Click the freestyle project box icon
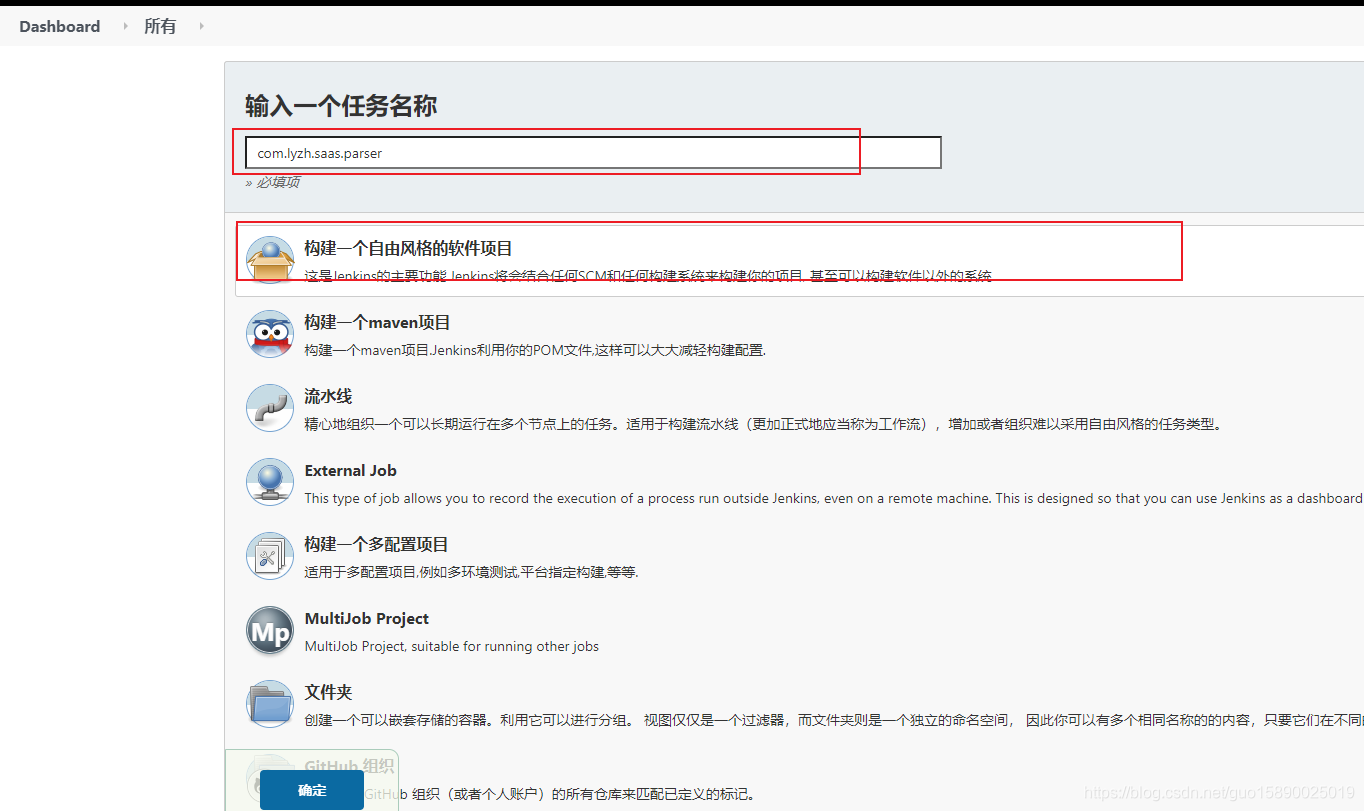Screen dimensions: 1364x811 coord(270,260)
